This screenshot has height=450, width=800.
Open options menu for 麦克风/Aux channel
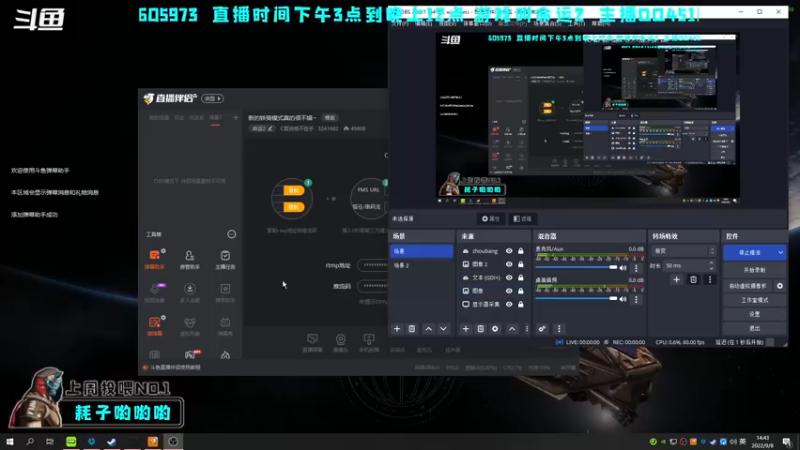(636, 268)
